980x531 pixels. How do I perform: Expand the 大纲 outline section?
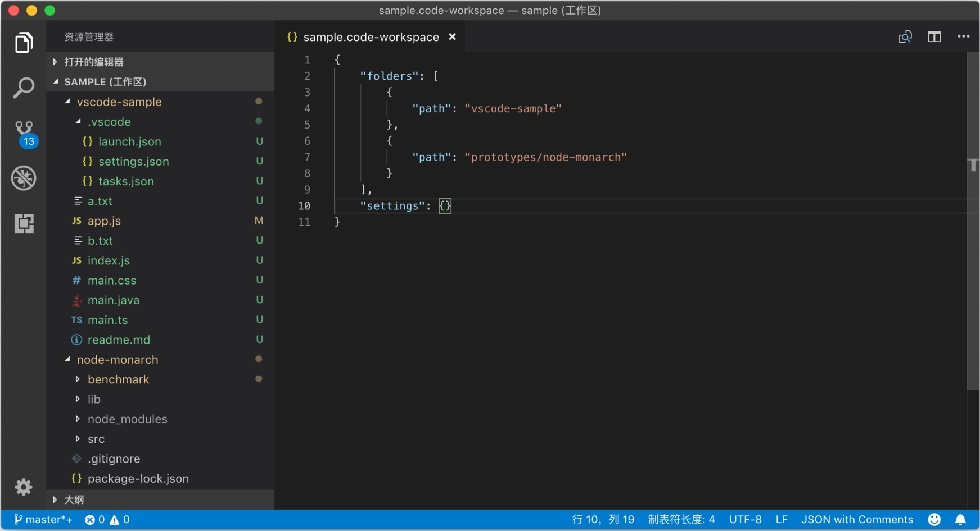click(55, 500)
